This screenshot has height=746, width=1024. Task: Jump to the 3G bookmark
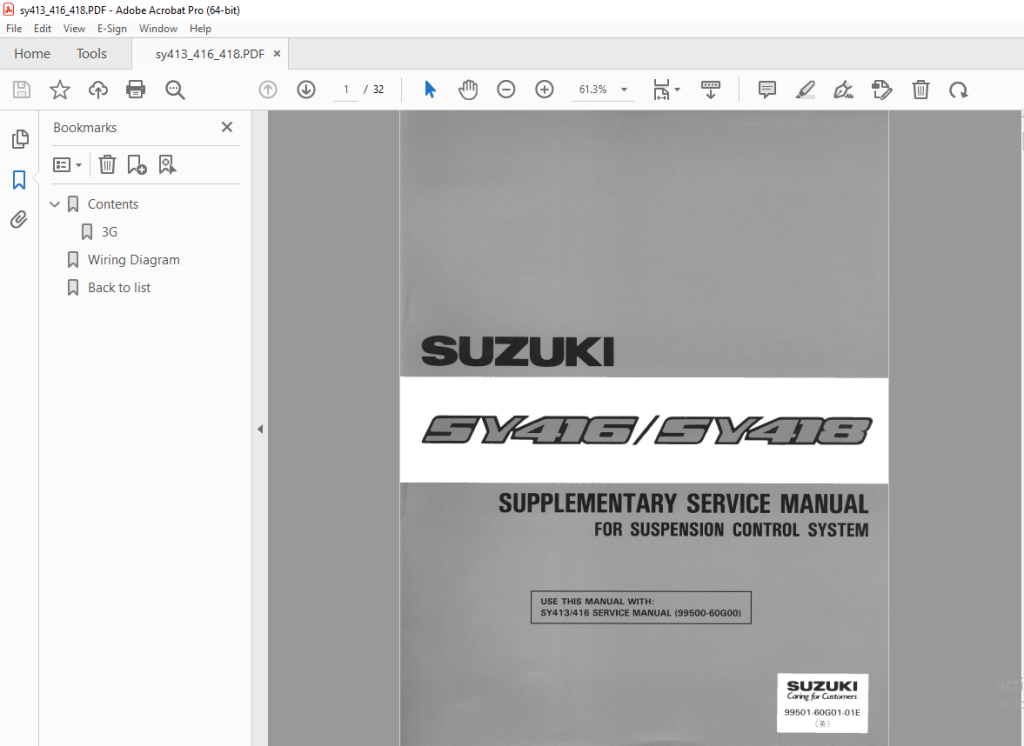(109, 232)
